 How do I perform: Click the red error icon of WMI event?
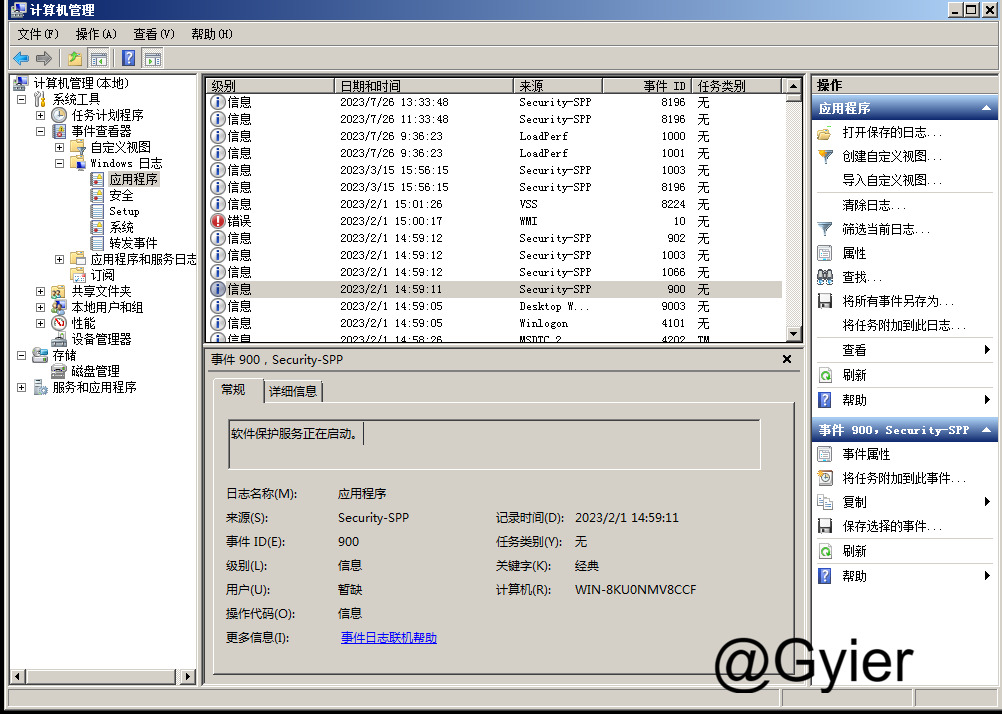pos(218,221)
